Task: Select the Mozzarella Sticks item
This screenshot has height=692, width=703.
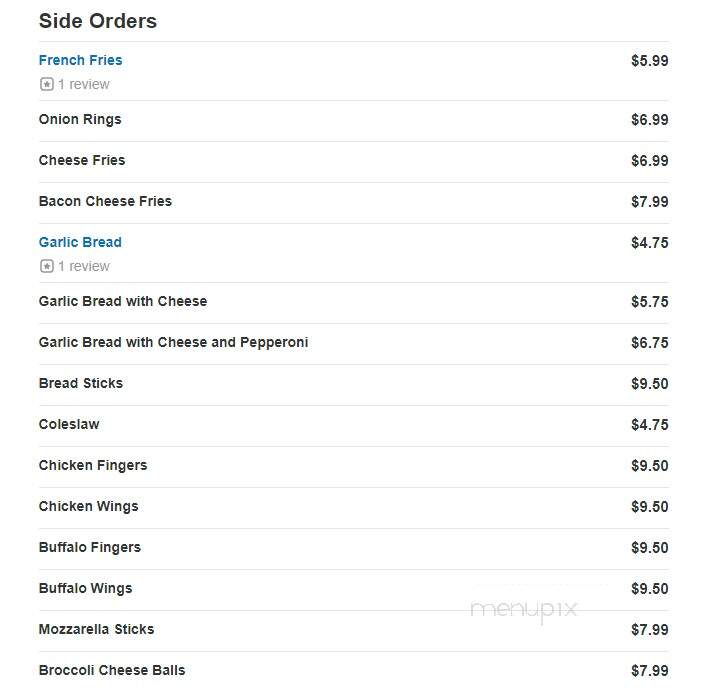Action: pyautogui.click(x=96, y=629)
